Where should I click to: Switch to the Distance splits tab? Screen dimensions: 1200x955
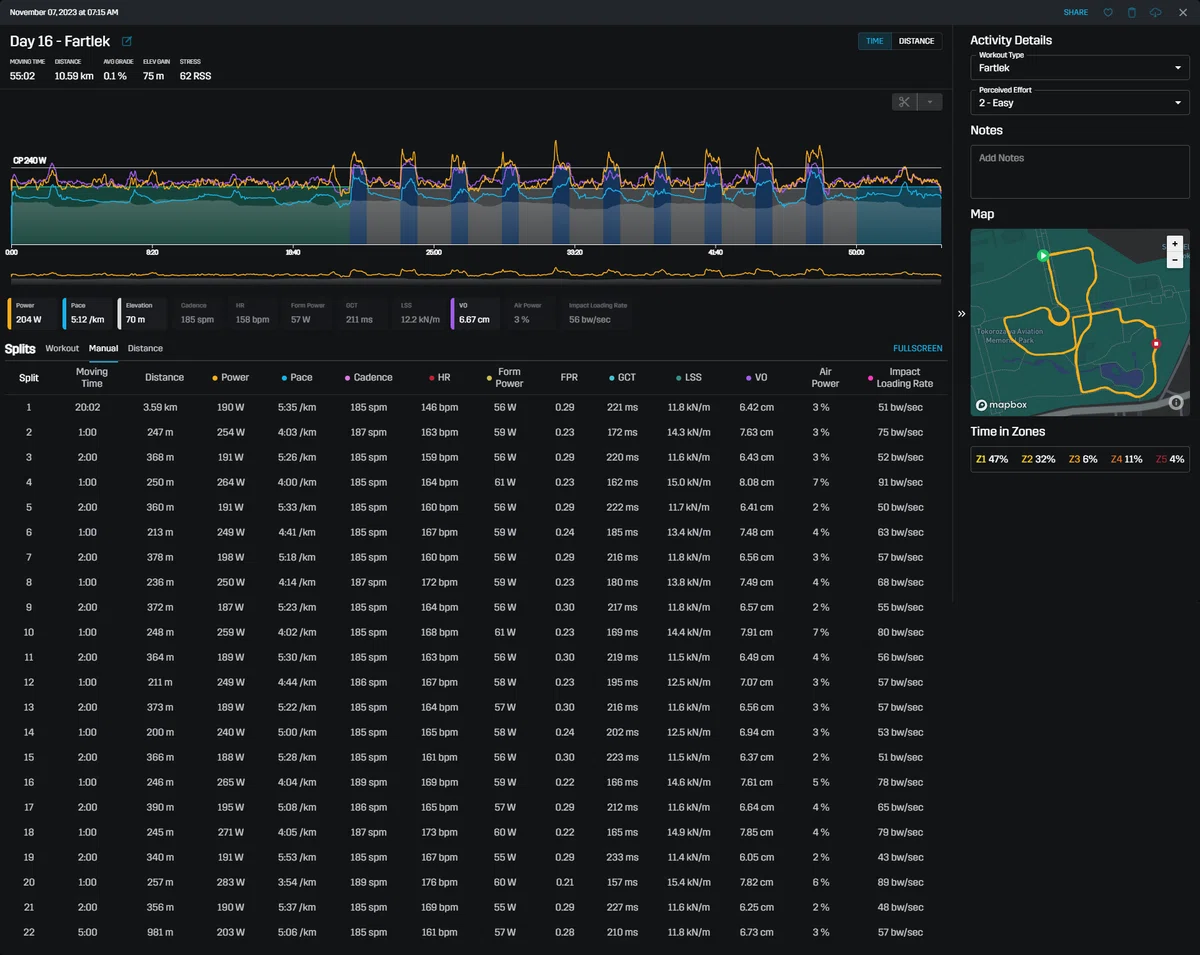point(145,348)
